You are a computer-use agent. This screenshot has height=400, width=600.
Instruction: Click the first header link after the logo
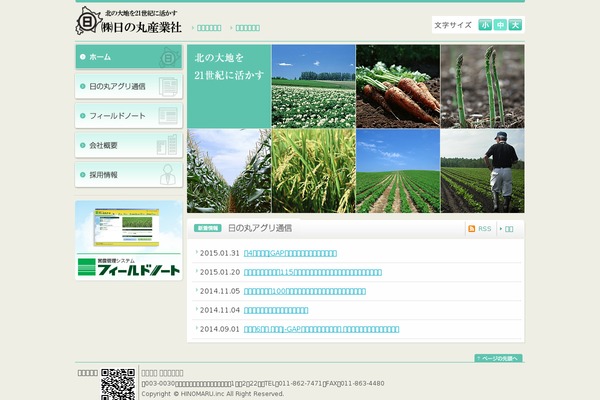[209, 28]
